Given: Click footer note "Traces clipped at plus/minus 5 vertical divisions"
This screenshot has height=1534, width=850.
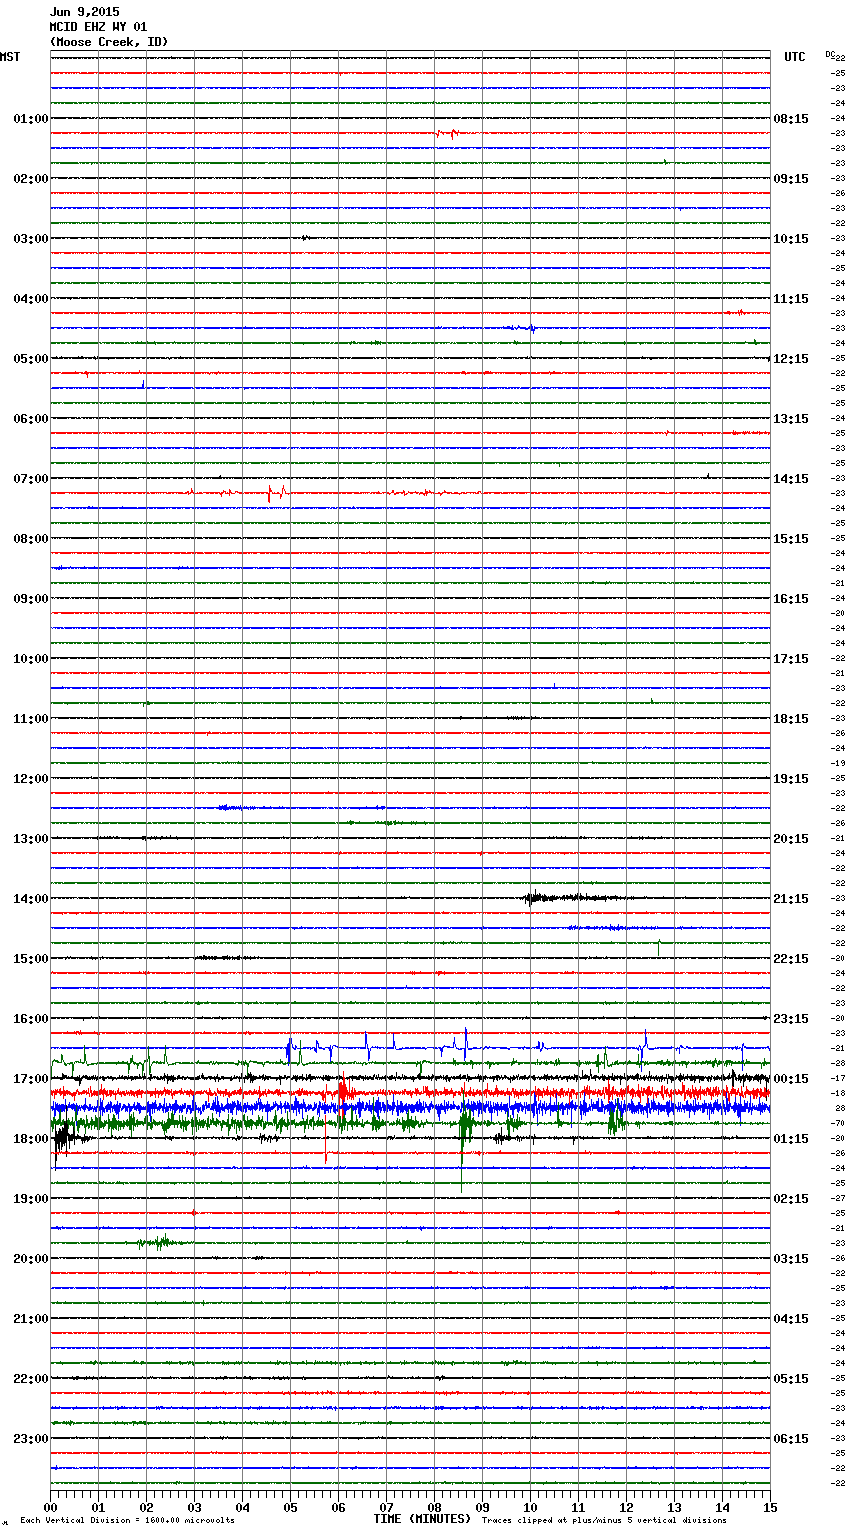Looking at the screenshot, I should tap(604, 1520).
